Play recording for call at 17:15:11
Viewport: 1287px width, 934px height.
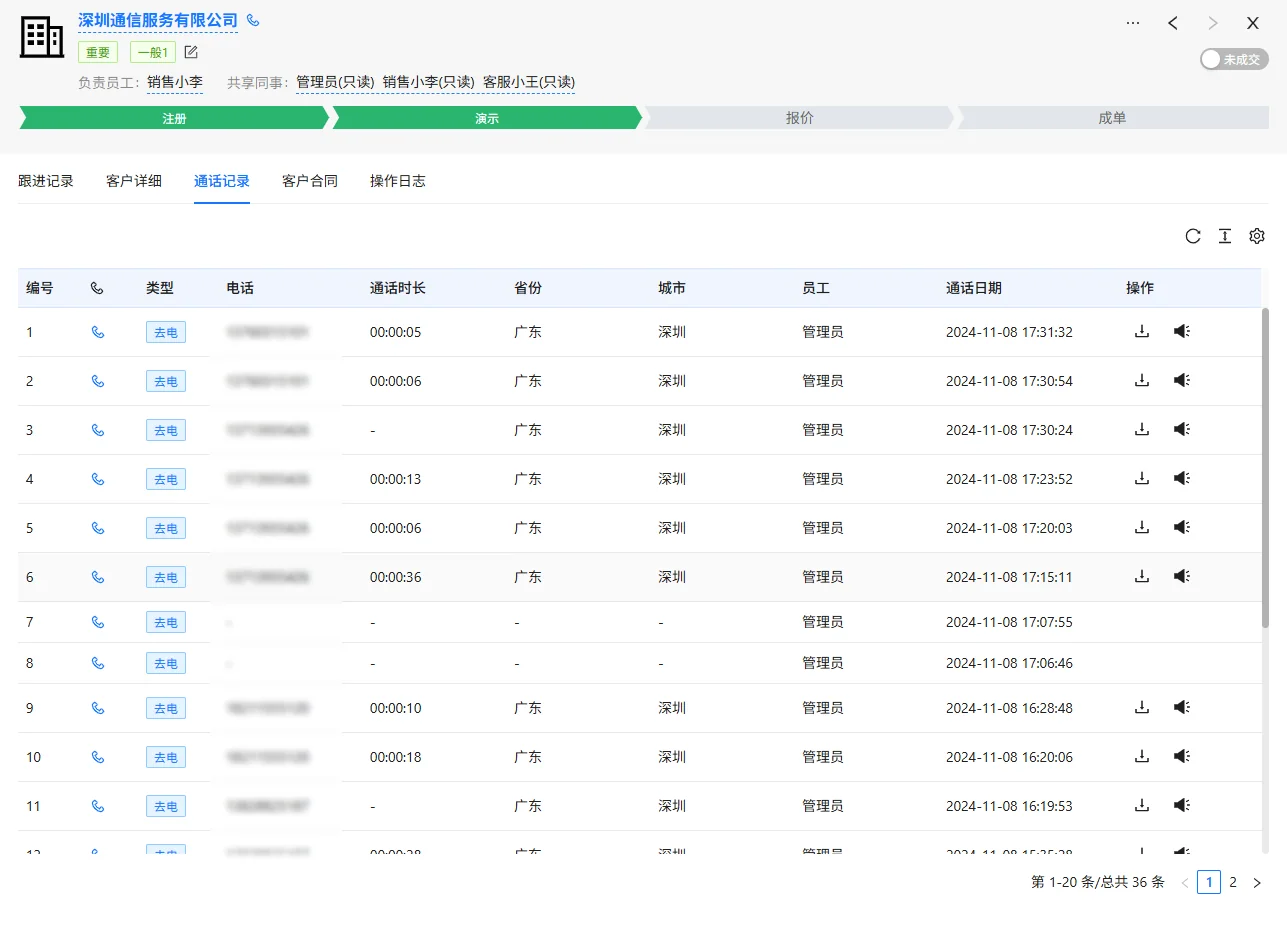coord(1181,576)
